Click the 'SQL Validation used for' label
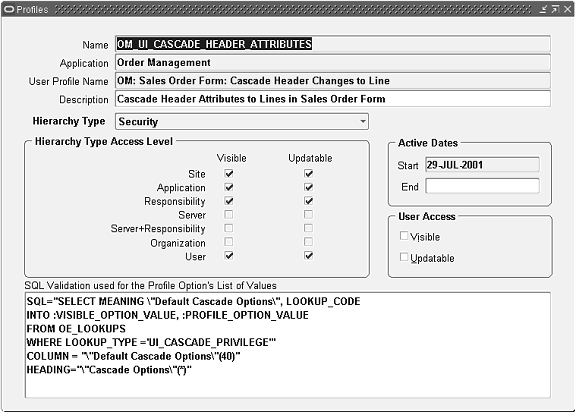The width and height of the screenshot is (575, 412). pyautogui.click(x=150, y=286)
